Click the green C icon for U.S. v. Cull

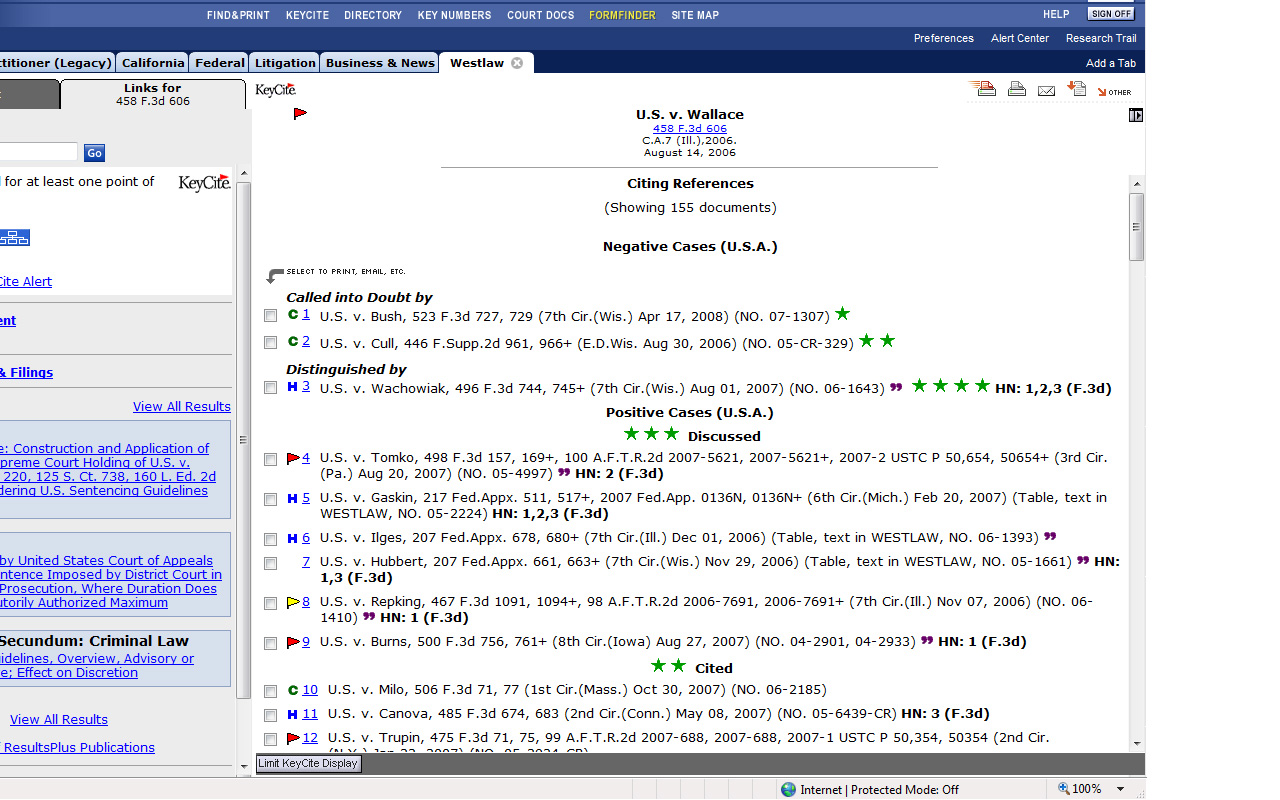(x=293, y=341)
